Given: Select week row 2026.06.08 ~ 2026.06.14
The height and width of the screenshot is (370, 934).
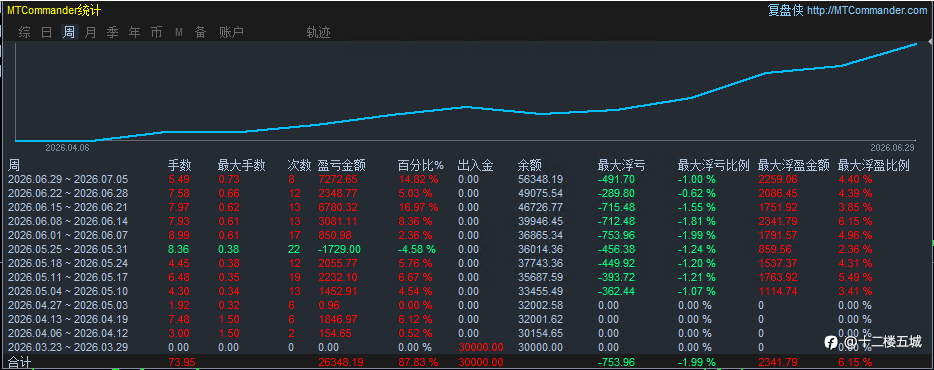Looking at the screenshot, I should click(x=467, y=221).
